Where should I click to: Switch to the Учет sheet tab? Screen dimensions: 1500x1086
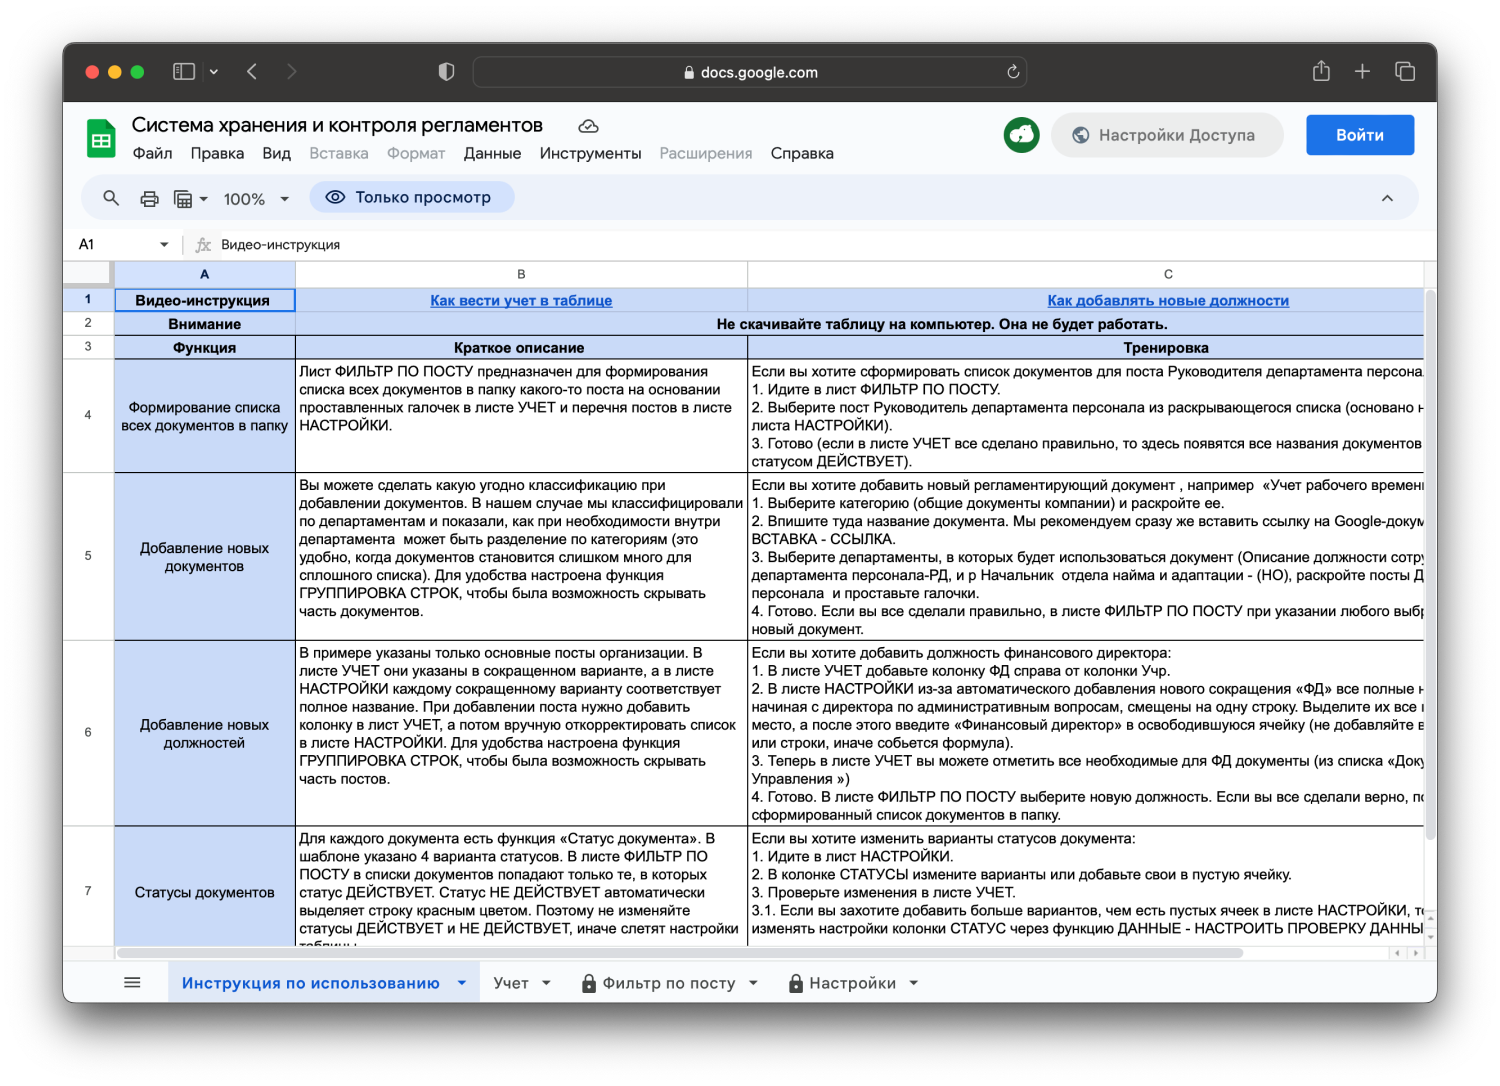click(x=511, y=983)
